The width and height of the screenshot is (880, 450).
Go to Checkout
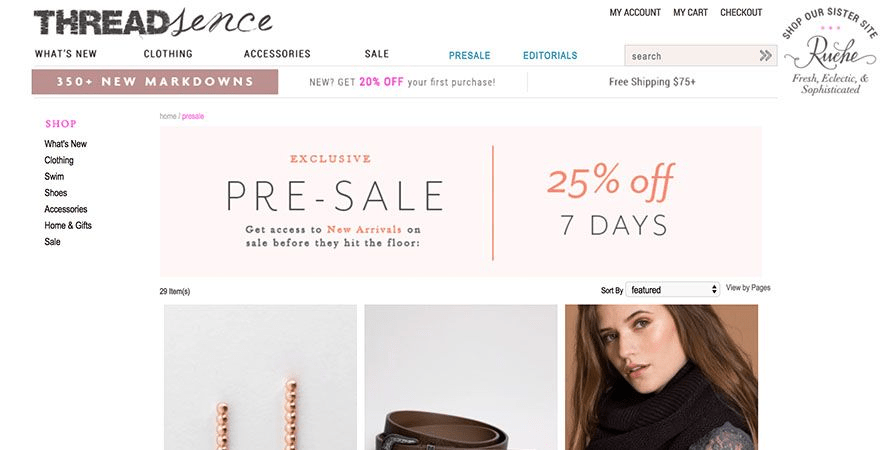pos(741,12)
